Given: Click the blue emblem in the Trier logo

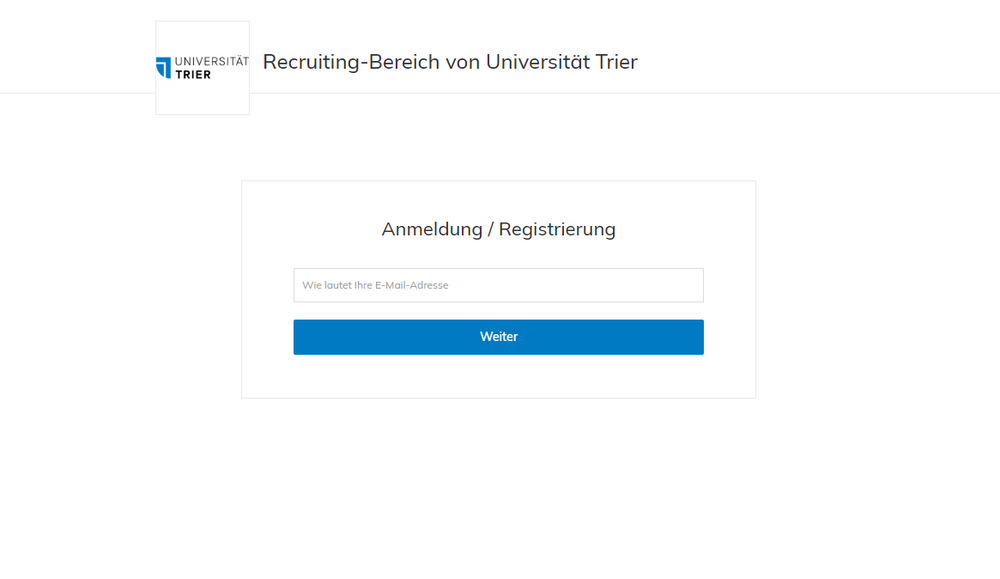Looking at the screenshot, I should point(163,68).
